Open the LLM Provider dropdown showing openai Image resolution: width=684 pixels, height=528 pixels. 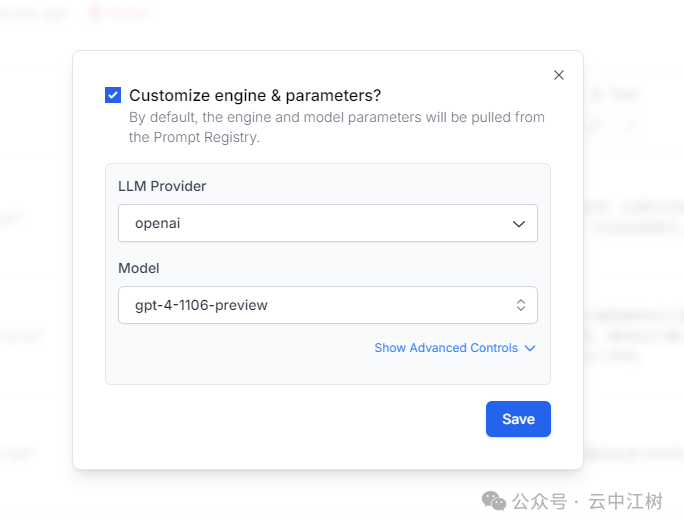[x=327, y=224]
